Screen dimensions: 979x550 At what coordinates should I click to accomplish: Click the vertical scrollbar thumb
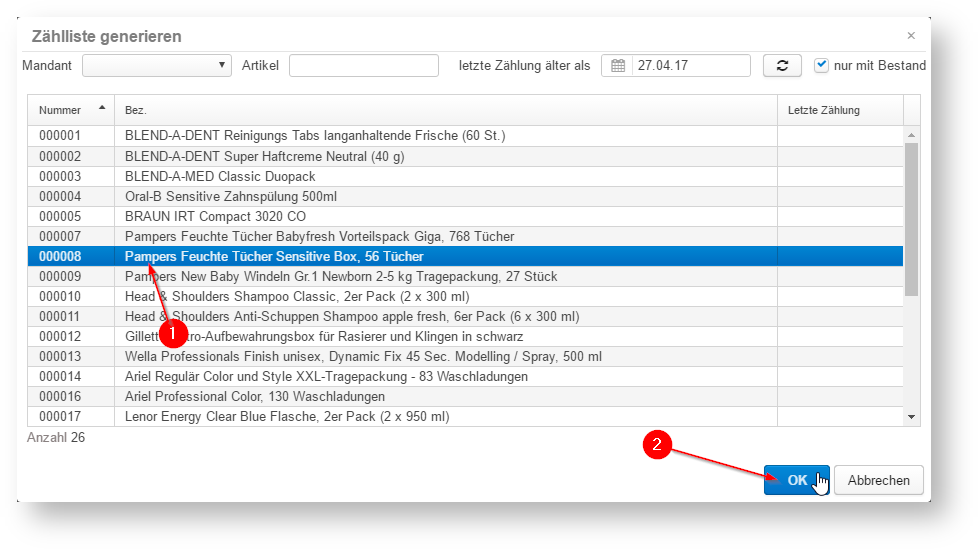[912, 219]
